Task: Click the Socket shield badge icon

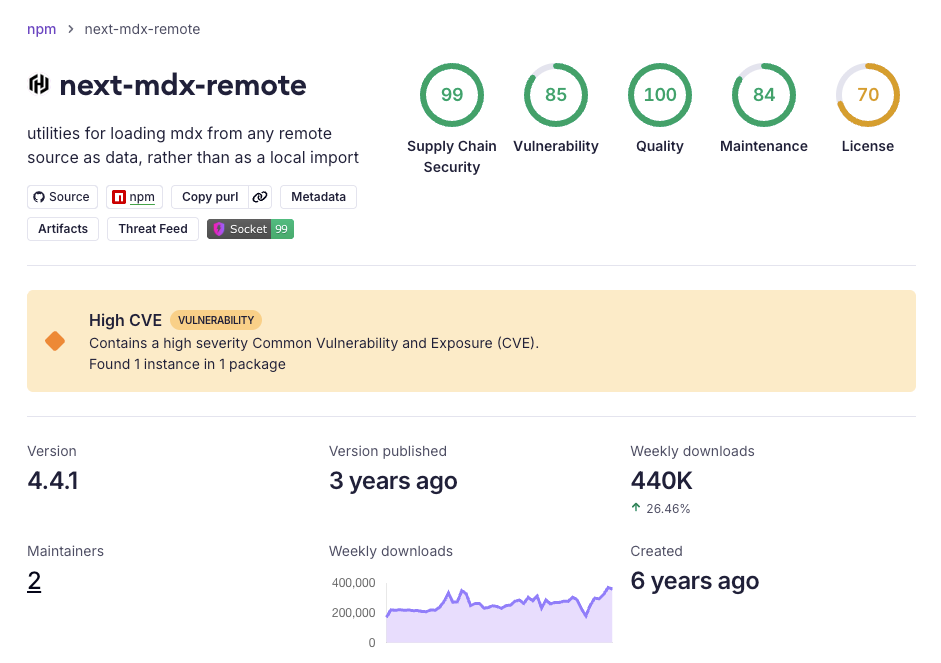Action: point(219,229)
